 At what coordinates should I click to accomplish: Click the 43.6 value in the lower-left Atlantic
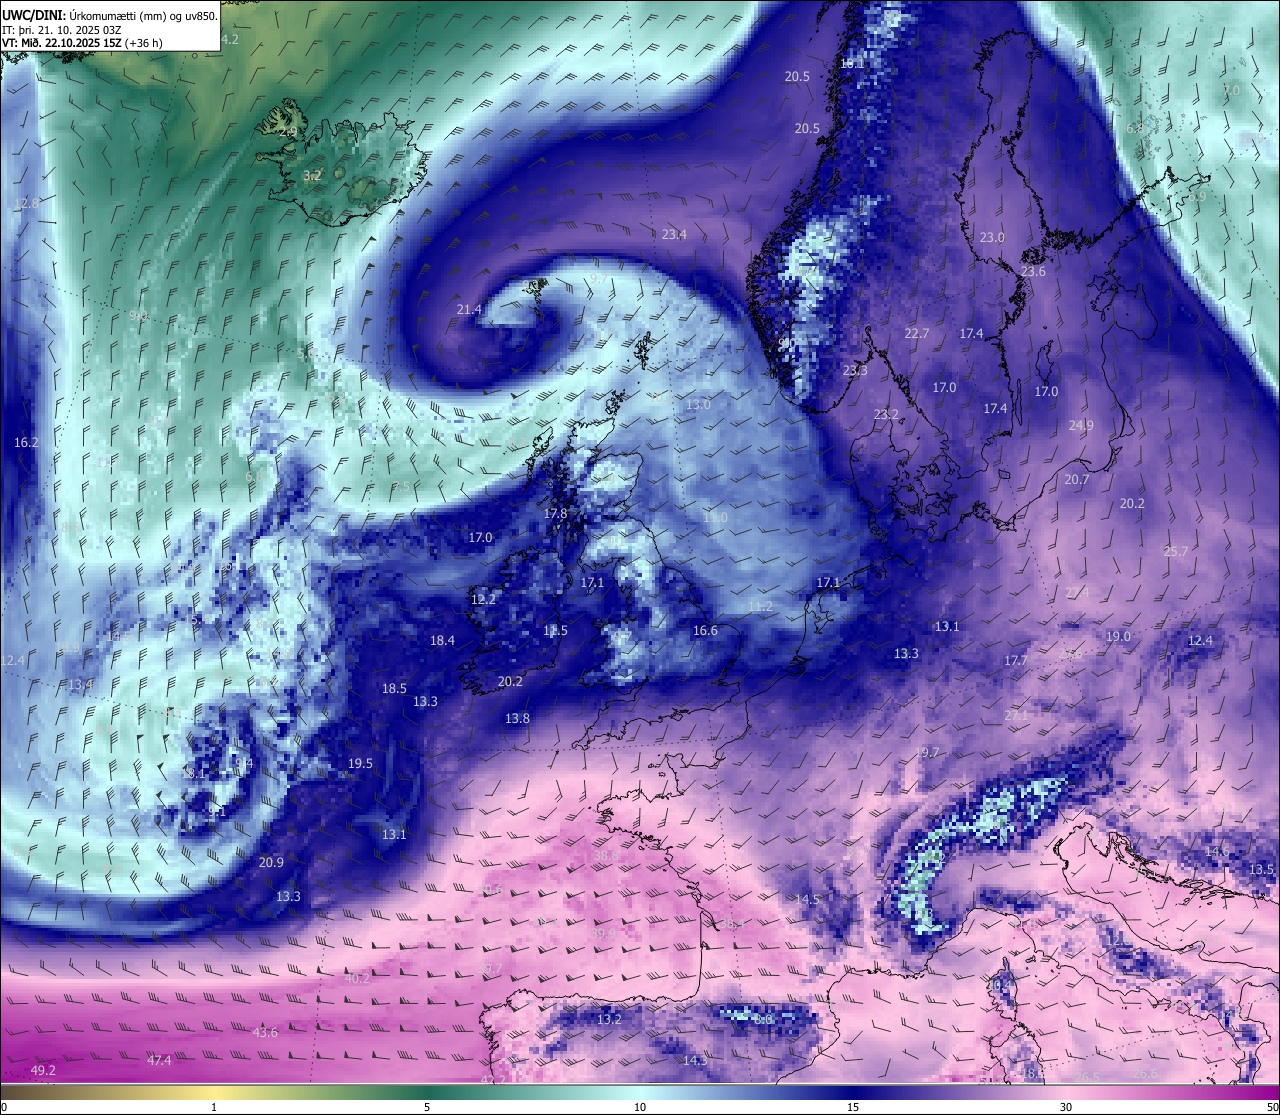pyautogui.click(x=265, y=1033)
